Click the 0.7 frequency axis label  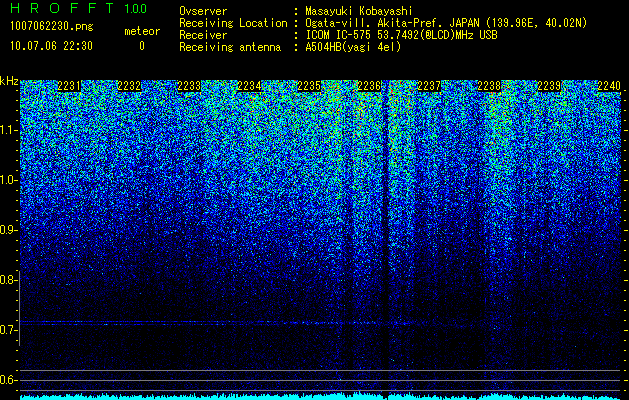tap(7, 329)
